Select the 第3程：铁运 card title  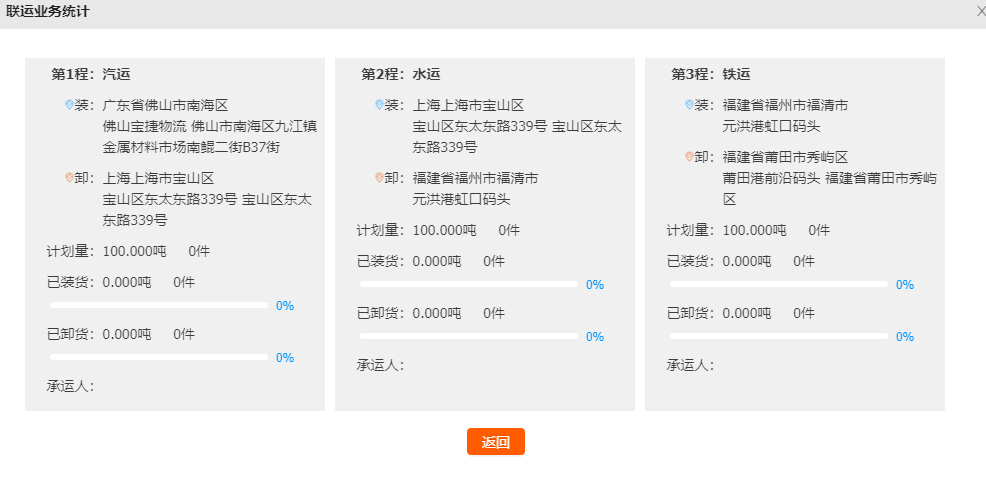[x=711, y=74]
